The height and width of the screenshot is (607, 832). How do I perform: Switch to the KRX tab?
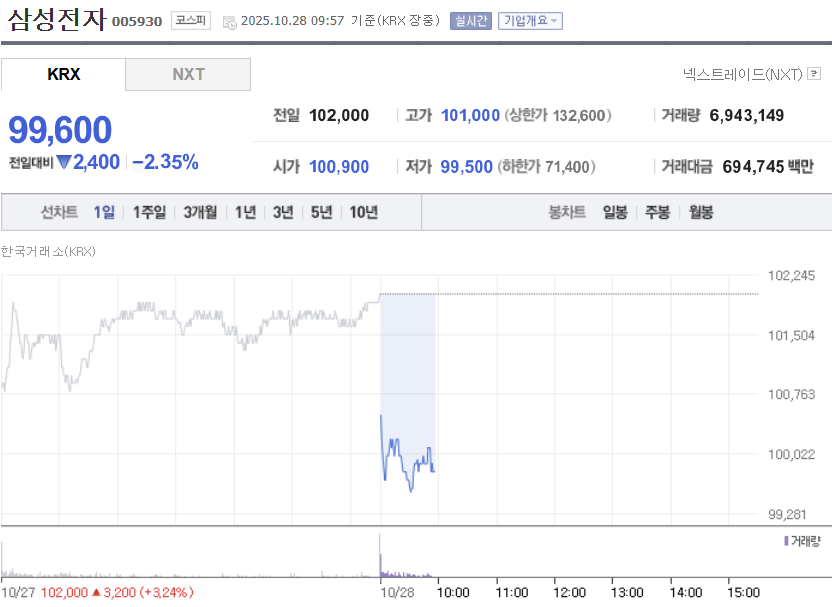coord(64,74)
